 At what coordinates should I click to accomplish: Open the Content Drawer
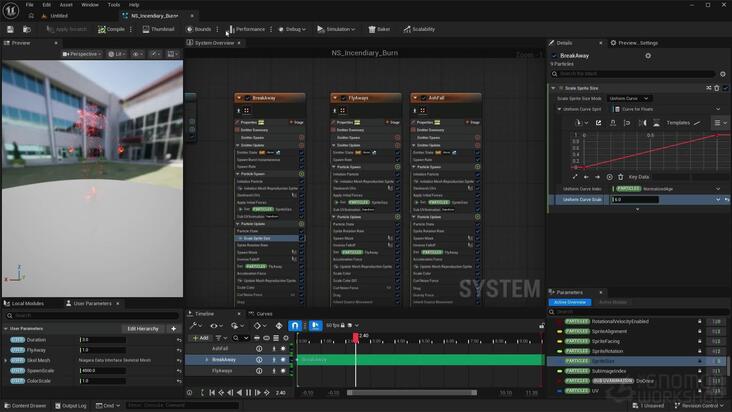pos(25,406)
